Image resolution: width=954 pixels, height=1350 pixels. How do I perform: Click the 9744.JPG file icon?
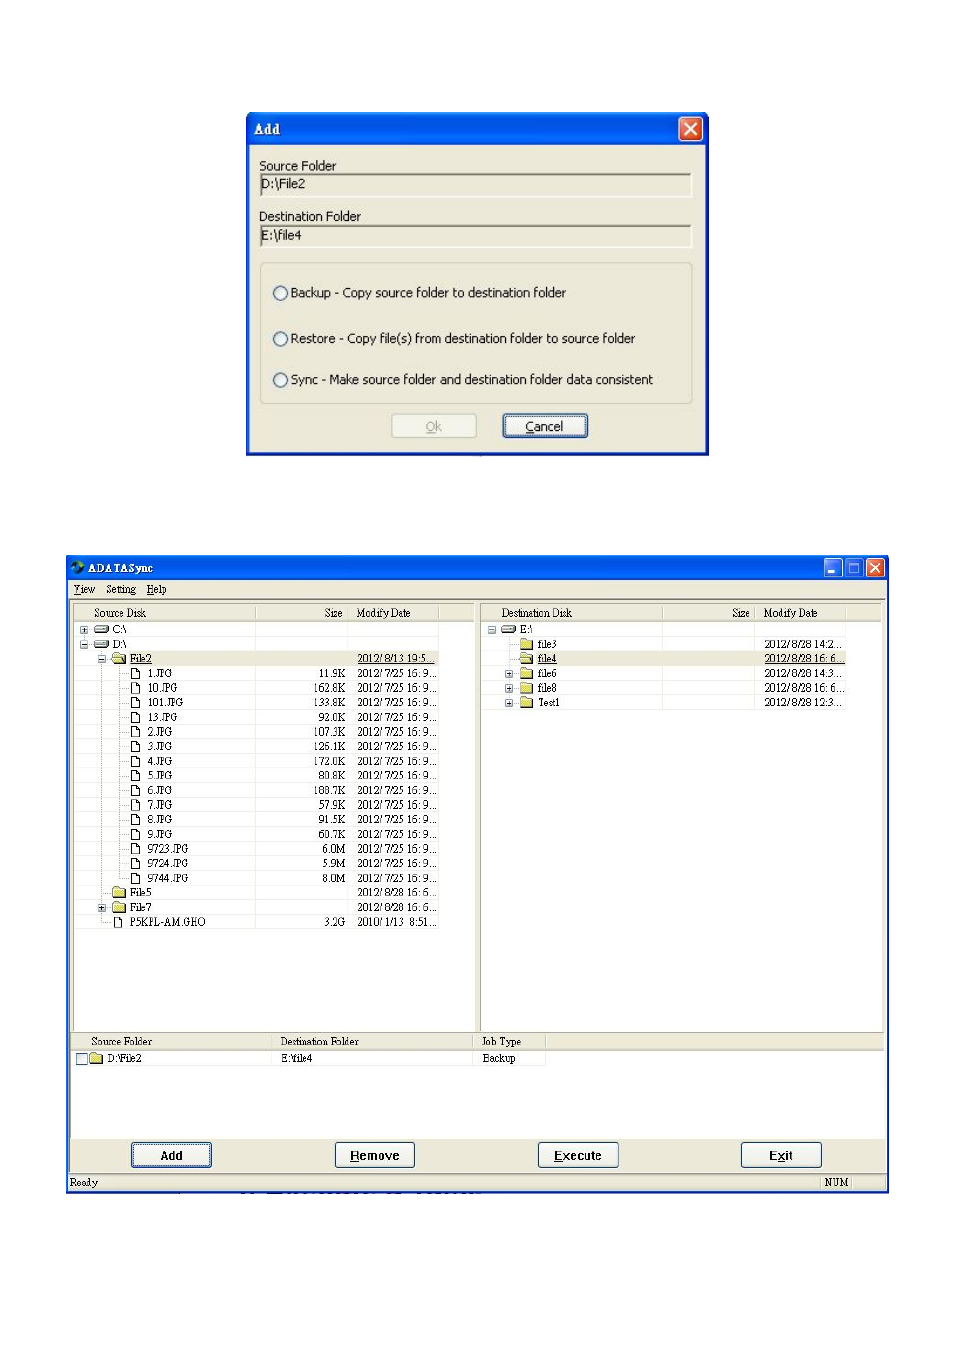tap(136, 878)
